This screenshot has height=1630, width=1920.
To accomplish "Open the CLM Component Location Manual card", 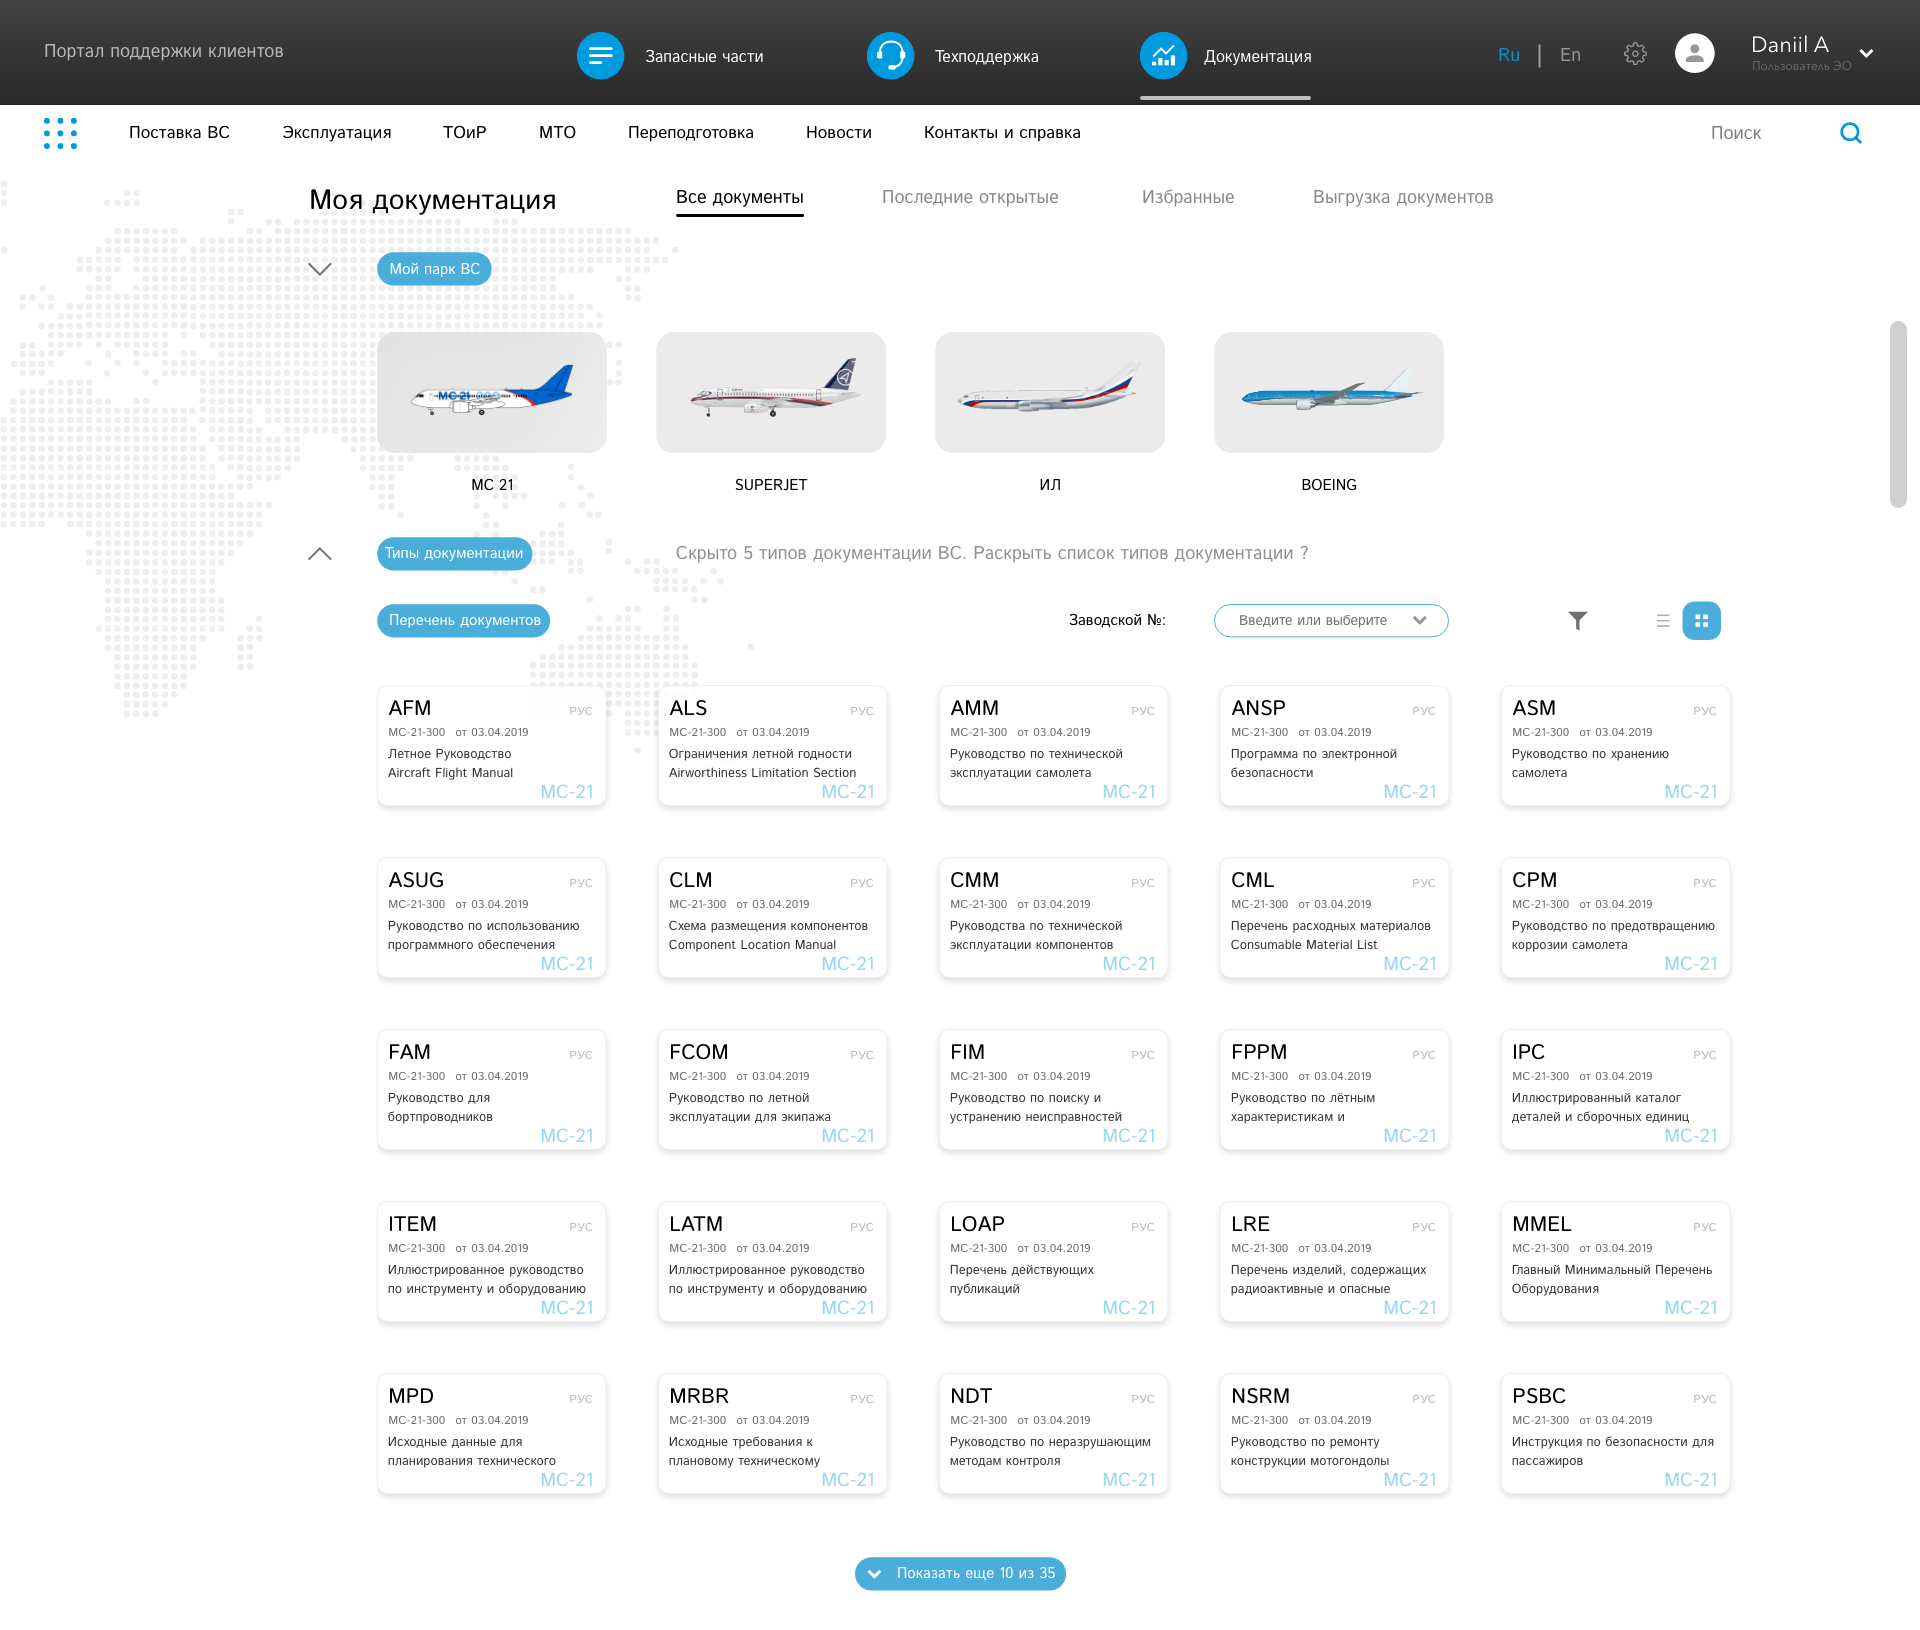I will click(773, 918).
